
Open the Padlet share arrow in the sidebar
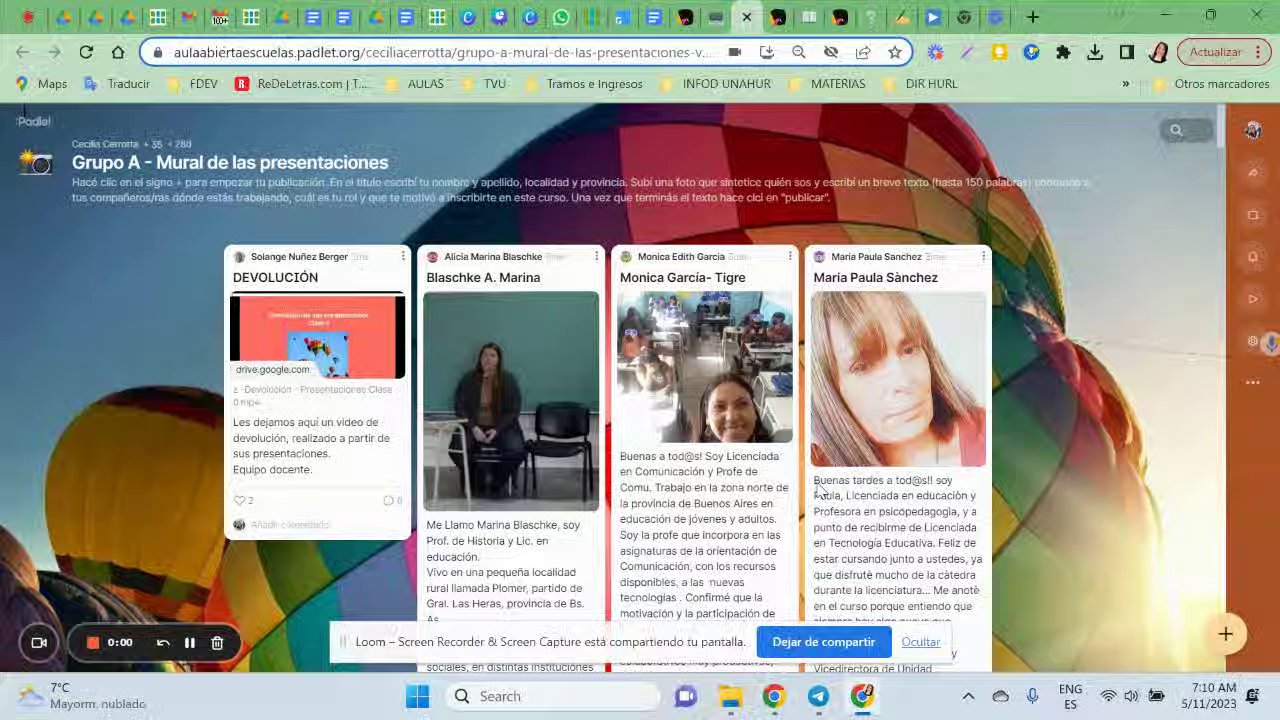[x=1253, y=172]
